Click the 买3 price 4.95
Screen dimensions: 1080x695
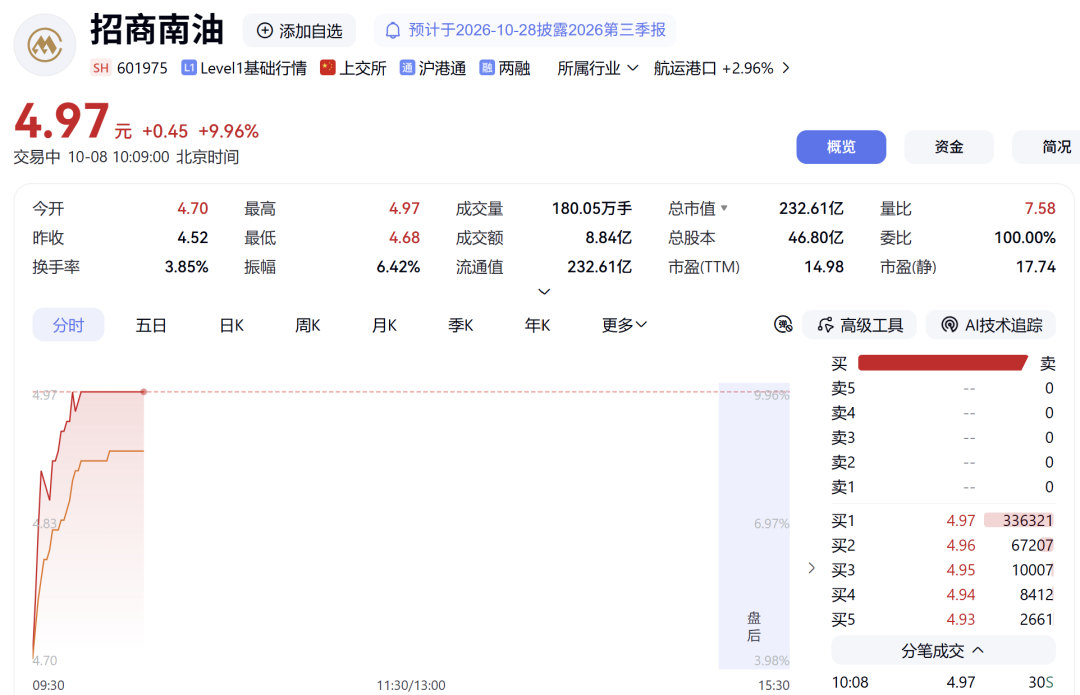pos(960,570)
